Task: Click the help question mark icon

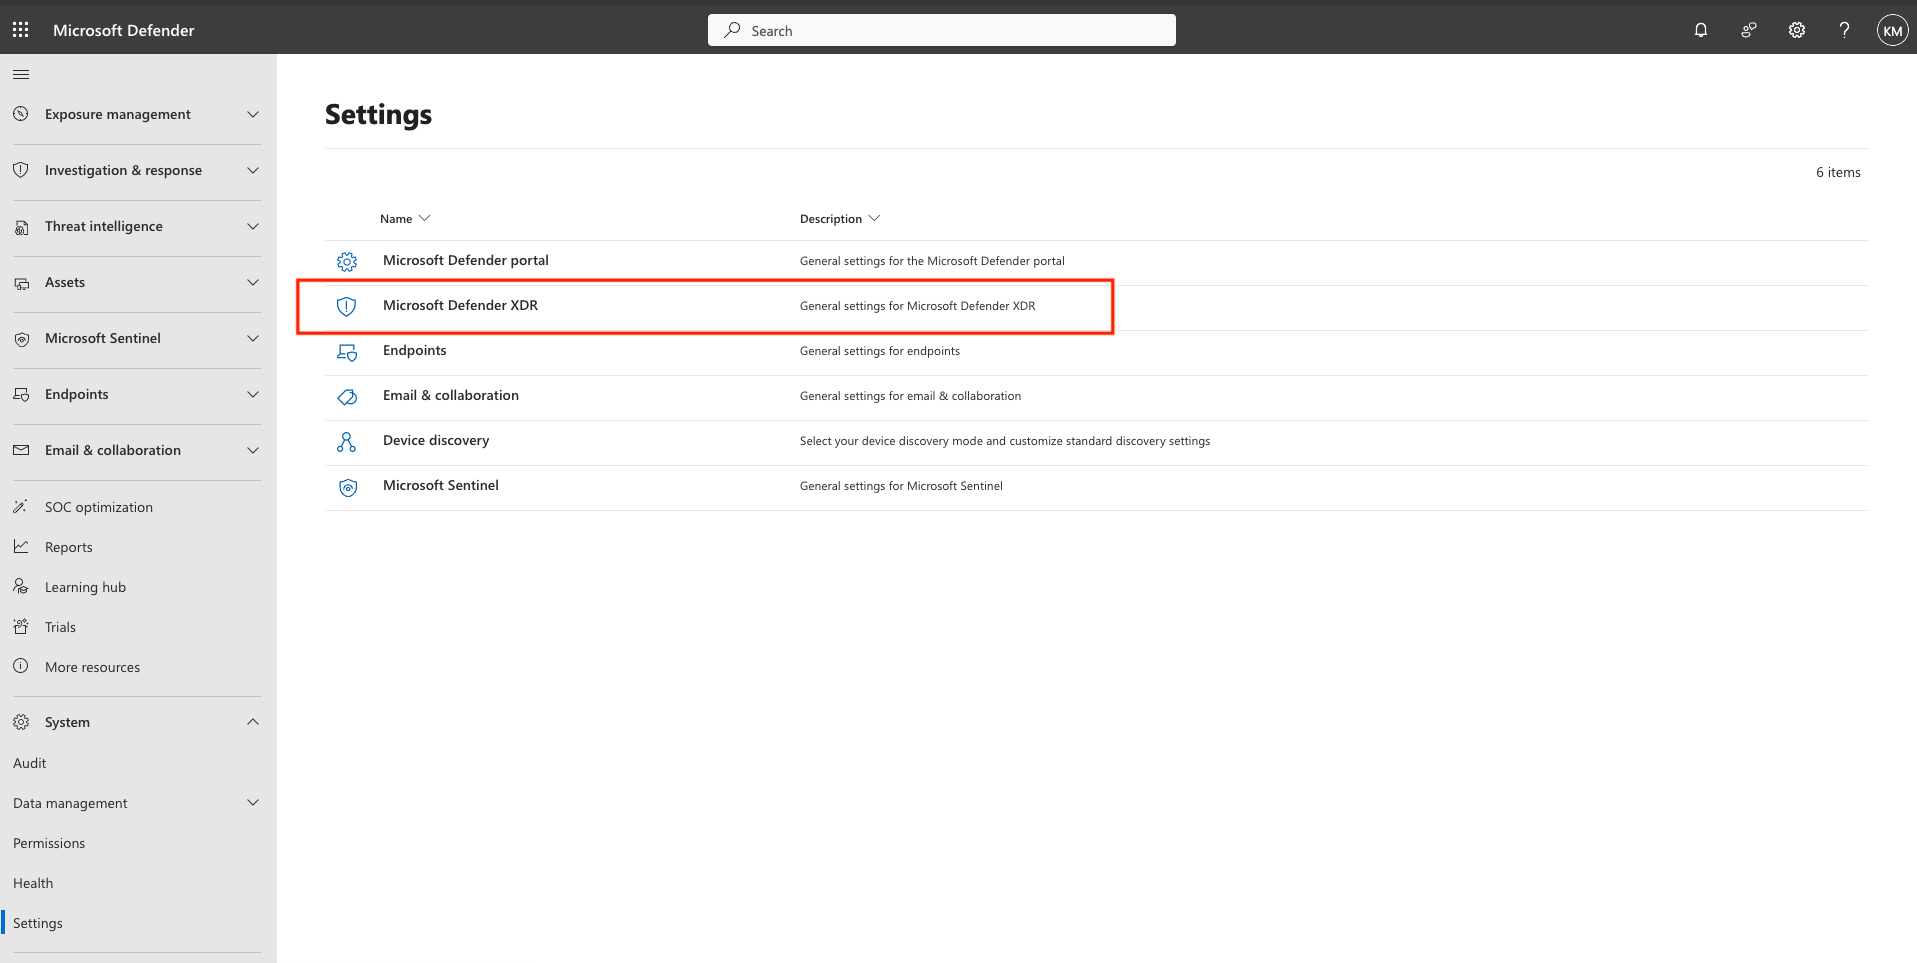Action: click(1844, 30)
